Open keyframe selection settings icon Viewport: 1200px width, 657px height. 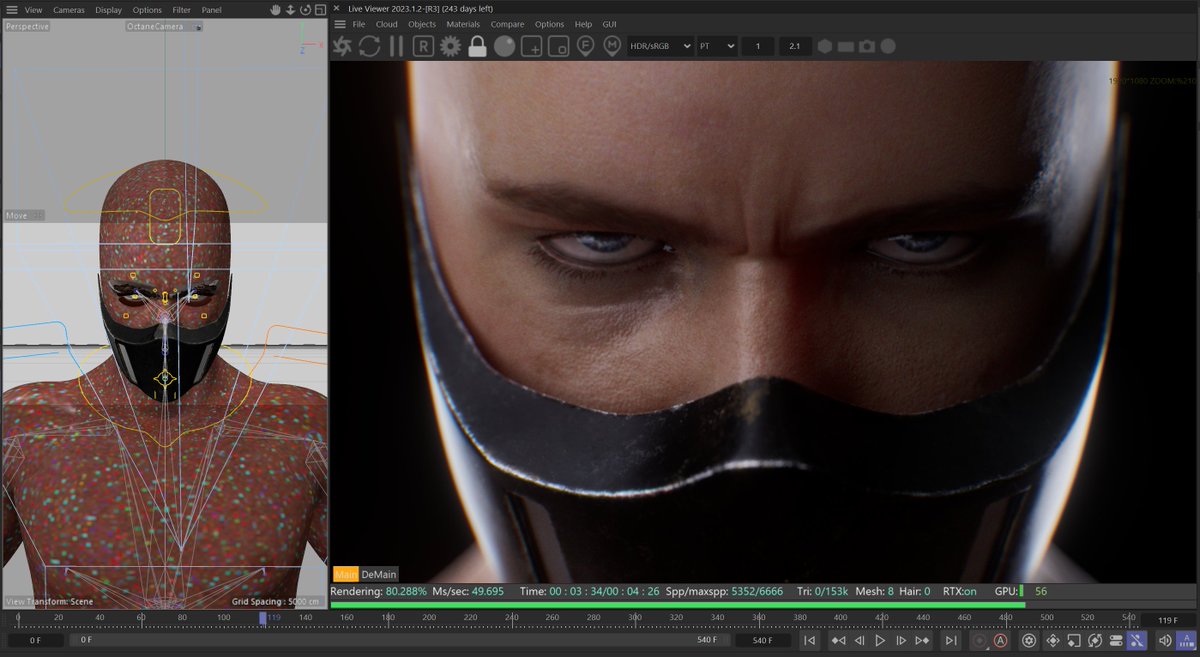tap(1029, 640)
